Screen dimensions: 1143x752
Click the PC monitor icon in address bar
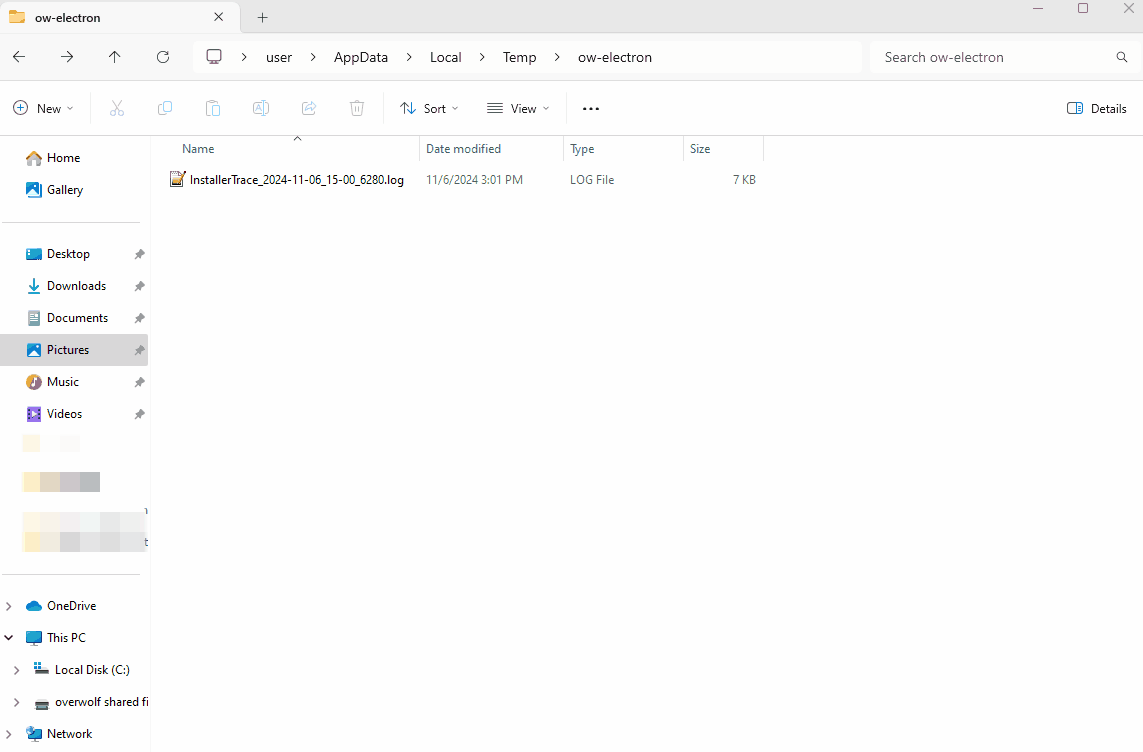point(214,57)
